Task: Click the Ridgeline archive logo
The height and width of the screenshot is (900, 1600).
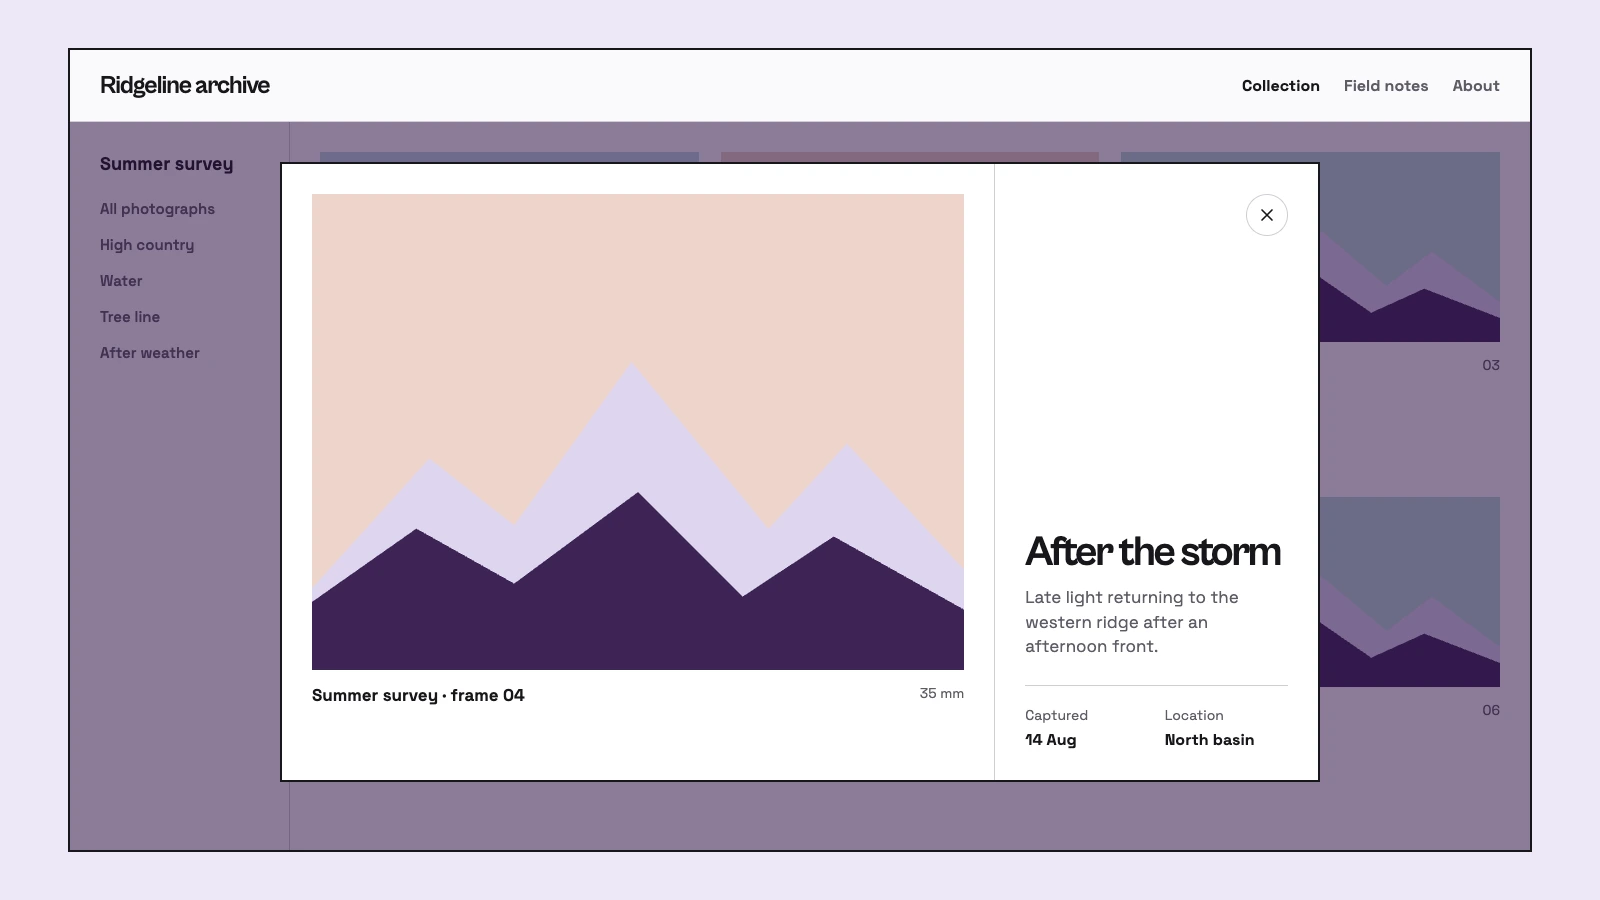Action: coord(185,85)
